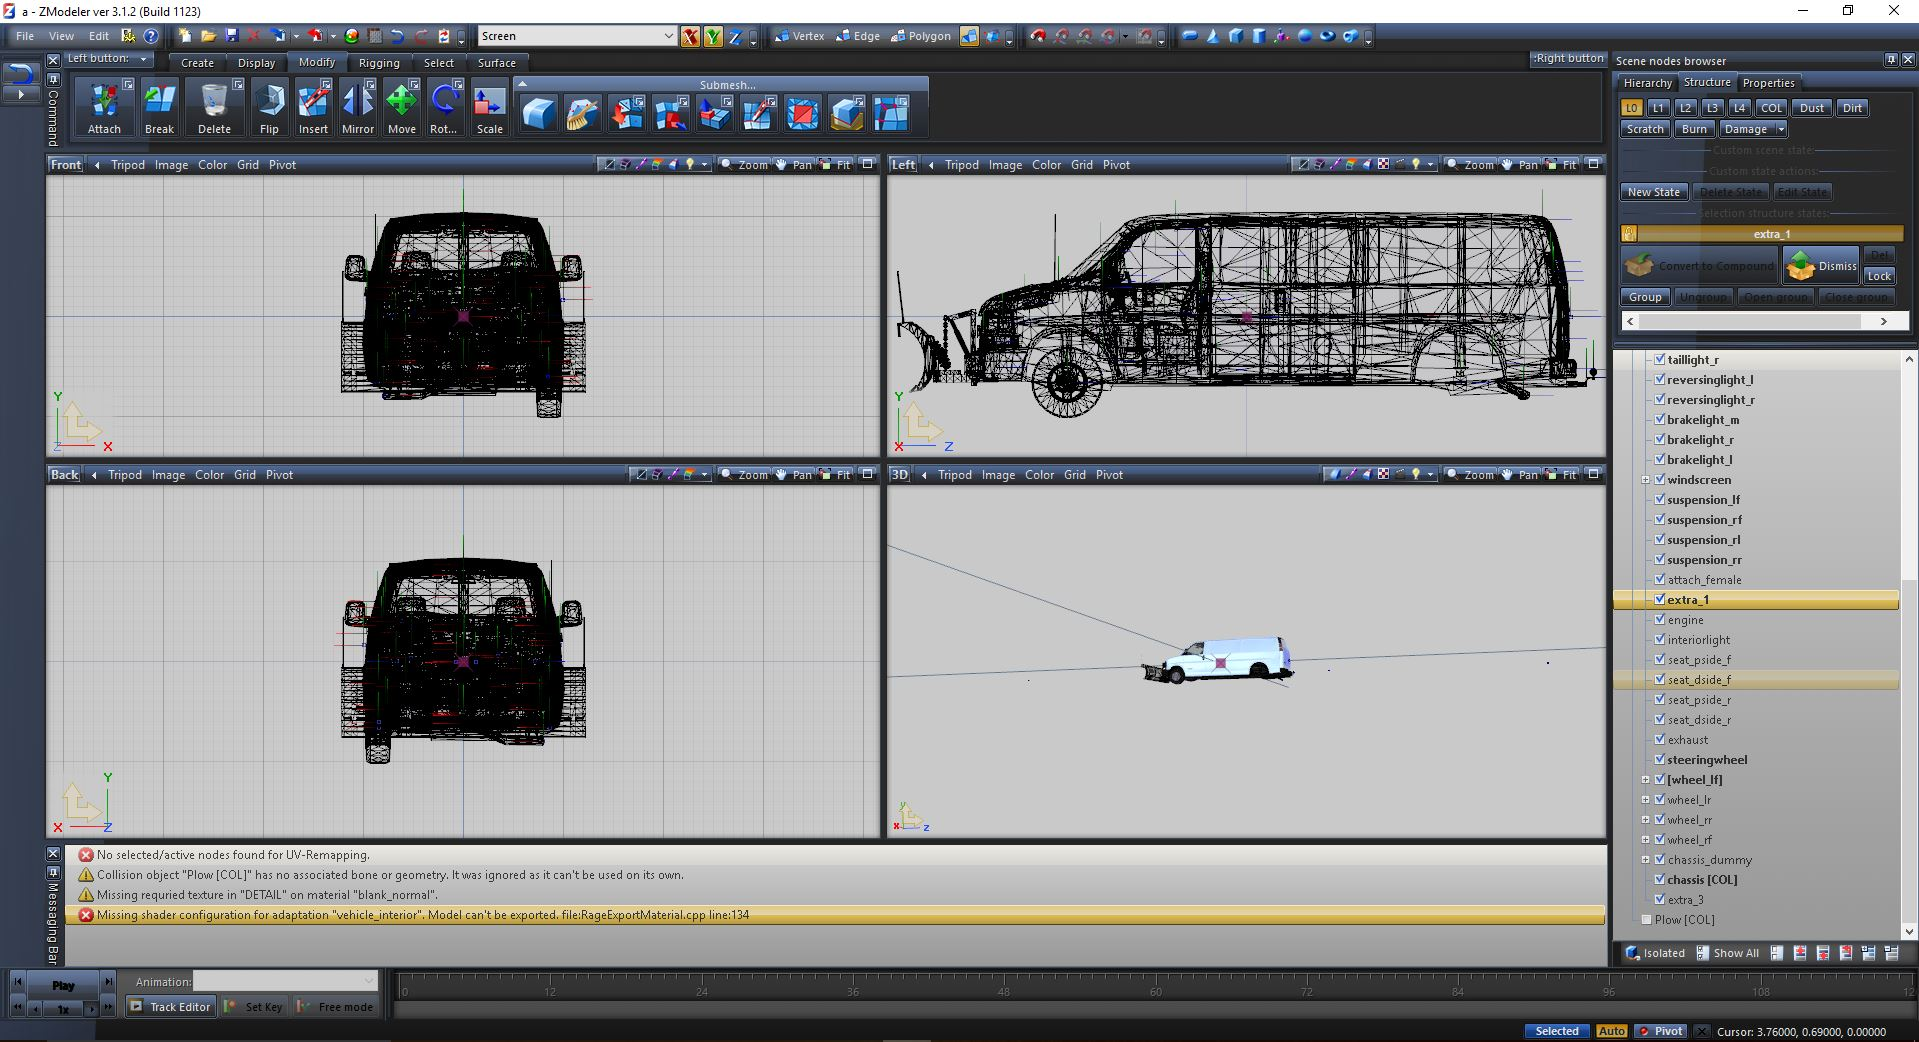Toggle the Y axis lock
1919x1042 pixels.
point(713,36)
